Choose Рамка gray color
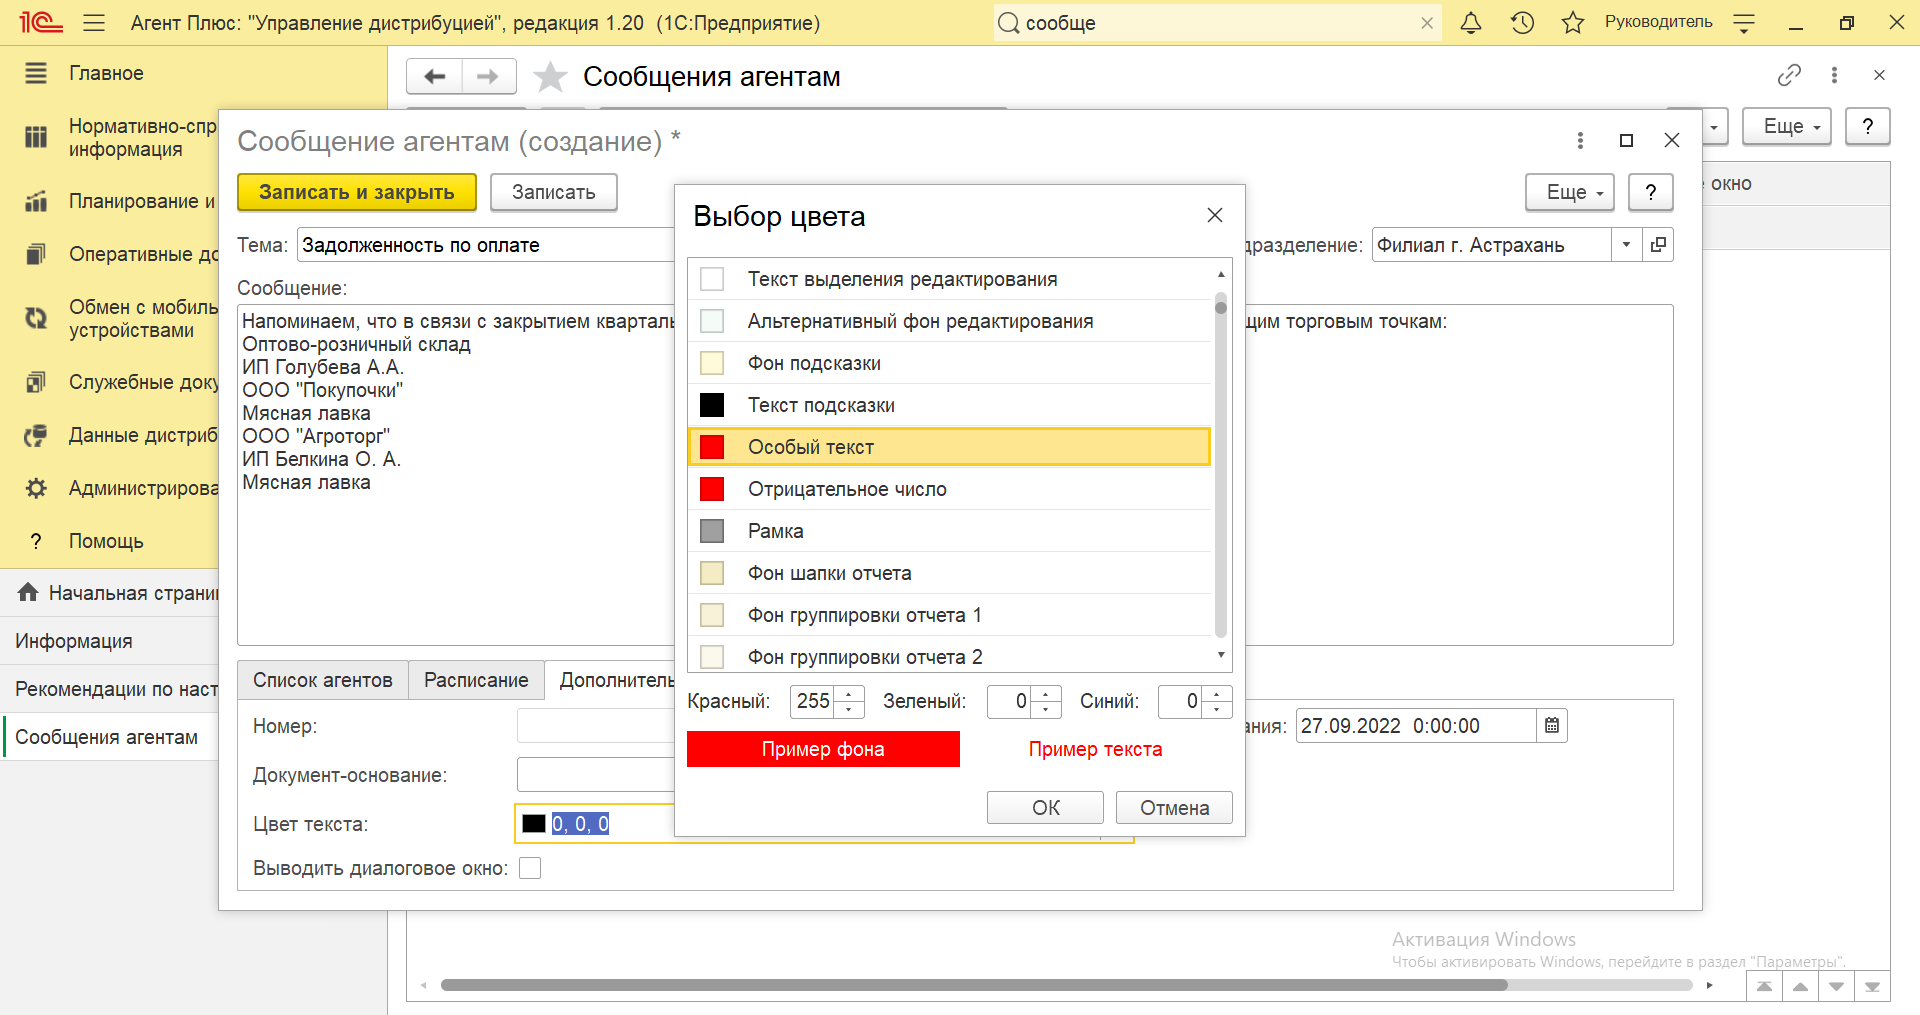Screen dimensions: 1920x1015 click(x=949, y=531)
